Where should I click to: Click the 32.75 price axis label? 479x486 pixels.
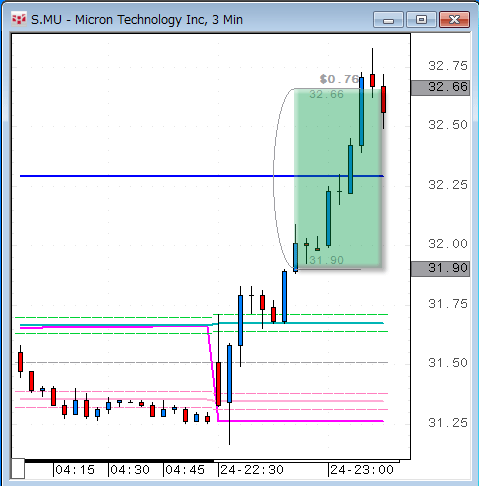(x=448, y=66)
